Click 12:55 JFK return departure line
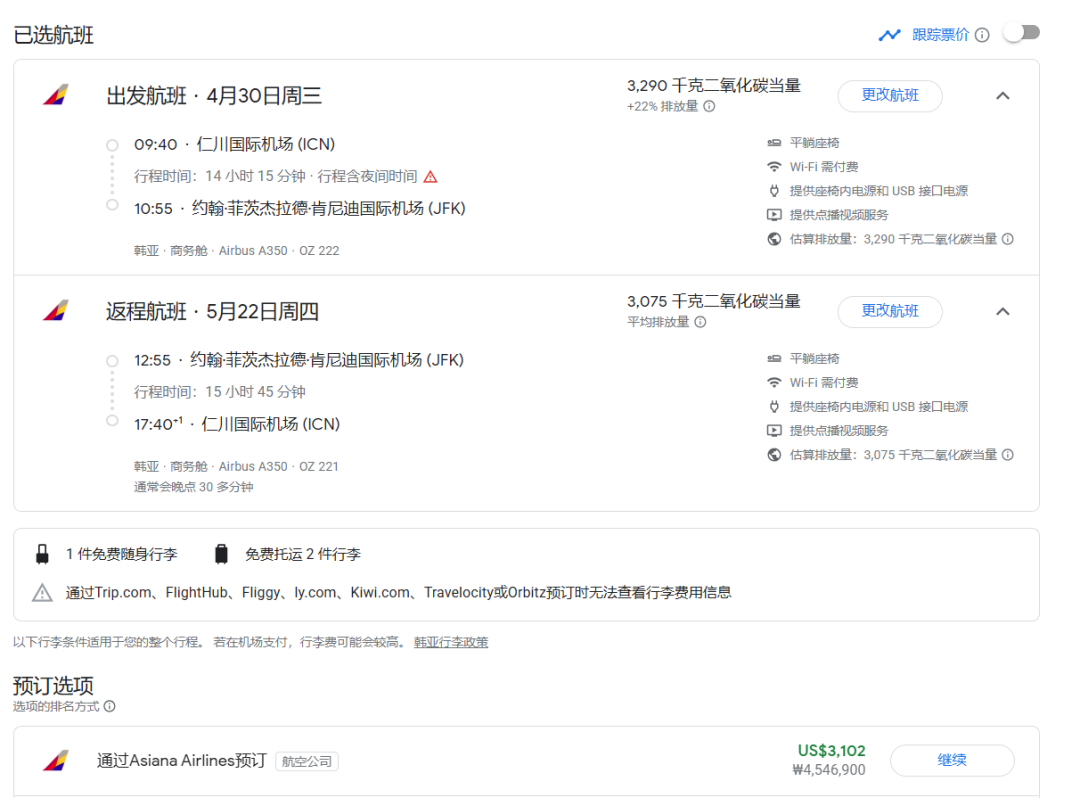 click(x=299, y=359)
